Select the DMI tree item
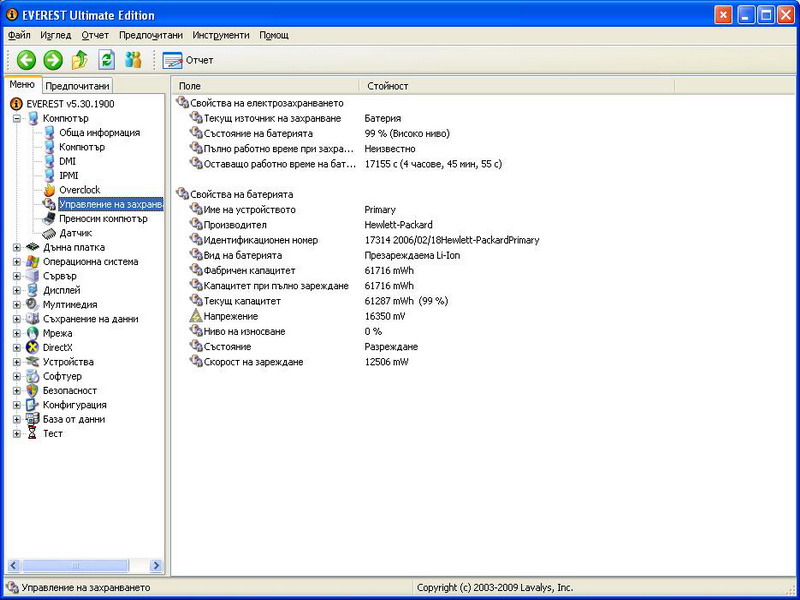This screenshot has height=600, width=800. coord(67,161)
